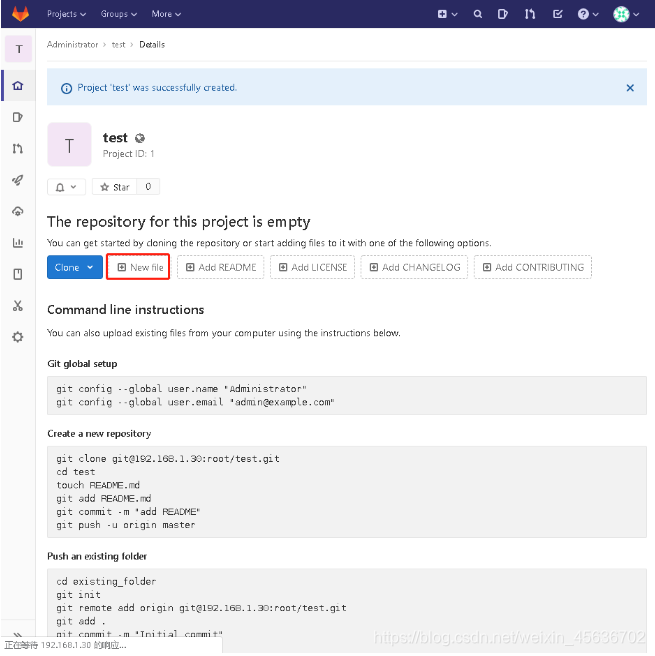Click the git remote add origin line

pos(201,607)
